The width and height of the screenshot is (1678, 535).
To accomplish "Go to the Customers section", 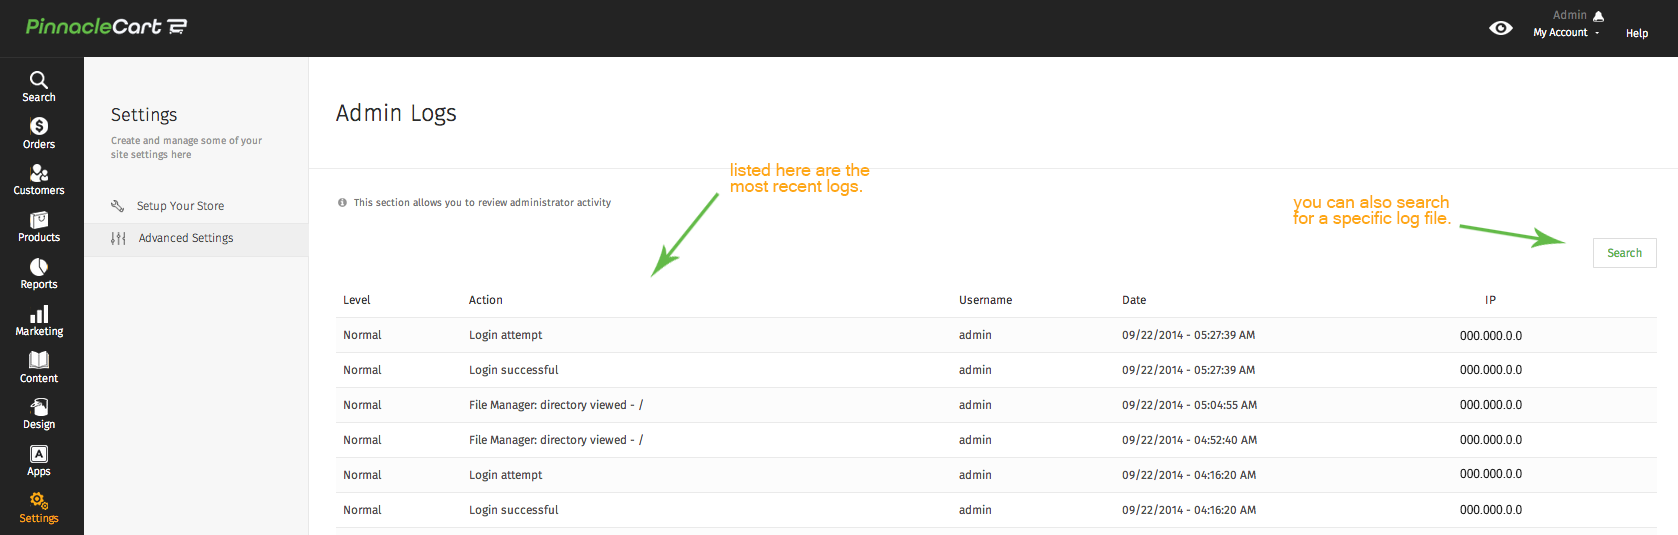I will (39, 180).
